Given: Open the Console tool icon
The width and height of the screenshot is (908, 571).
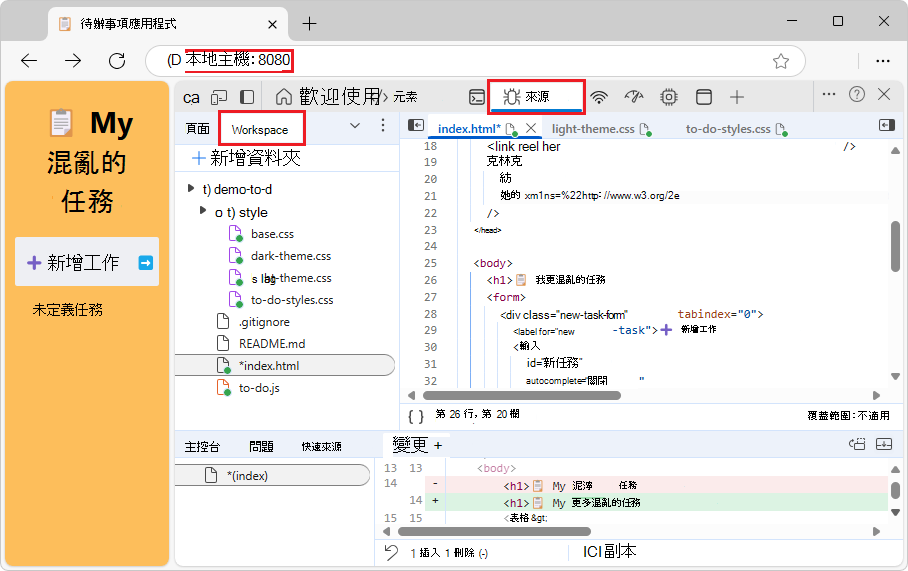Looking at the screenshot, I should (x=477, y=97).
